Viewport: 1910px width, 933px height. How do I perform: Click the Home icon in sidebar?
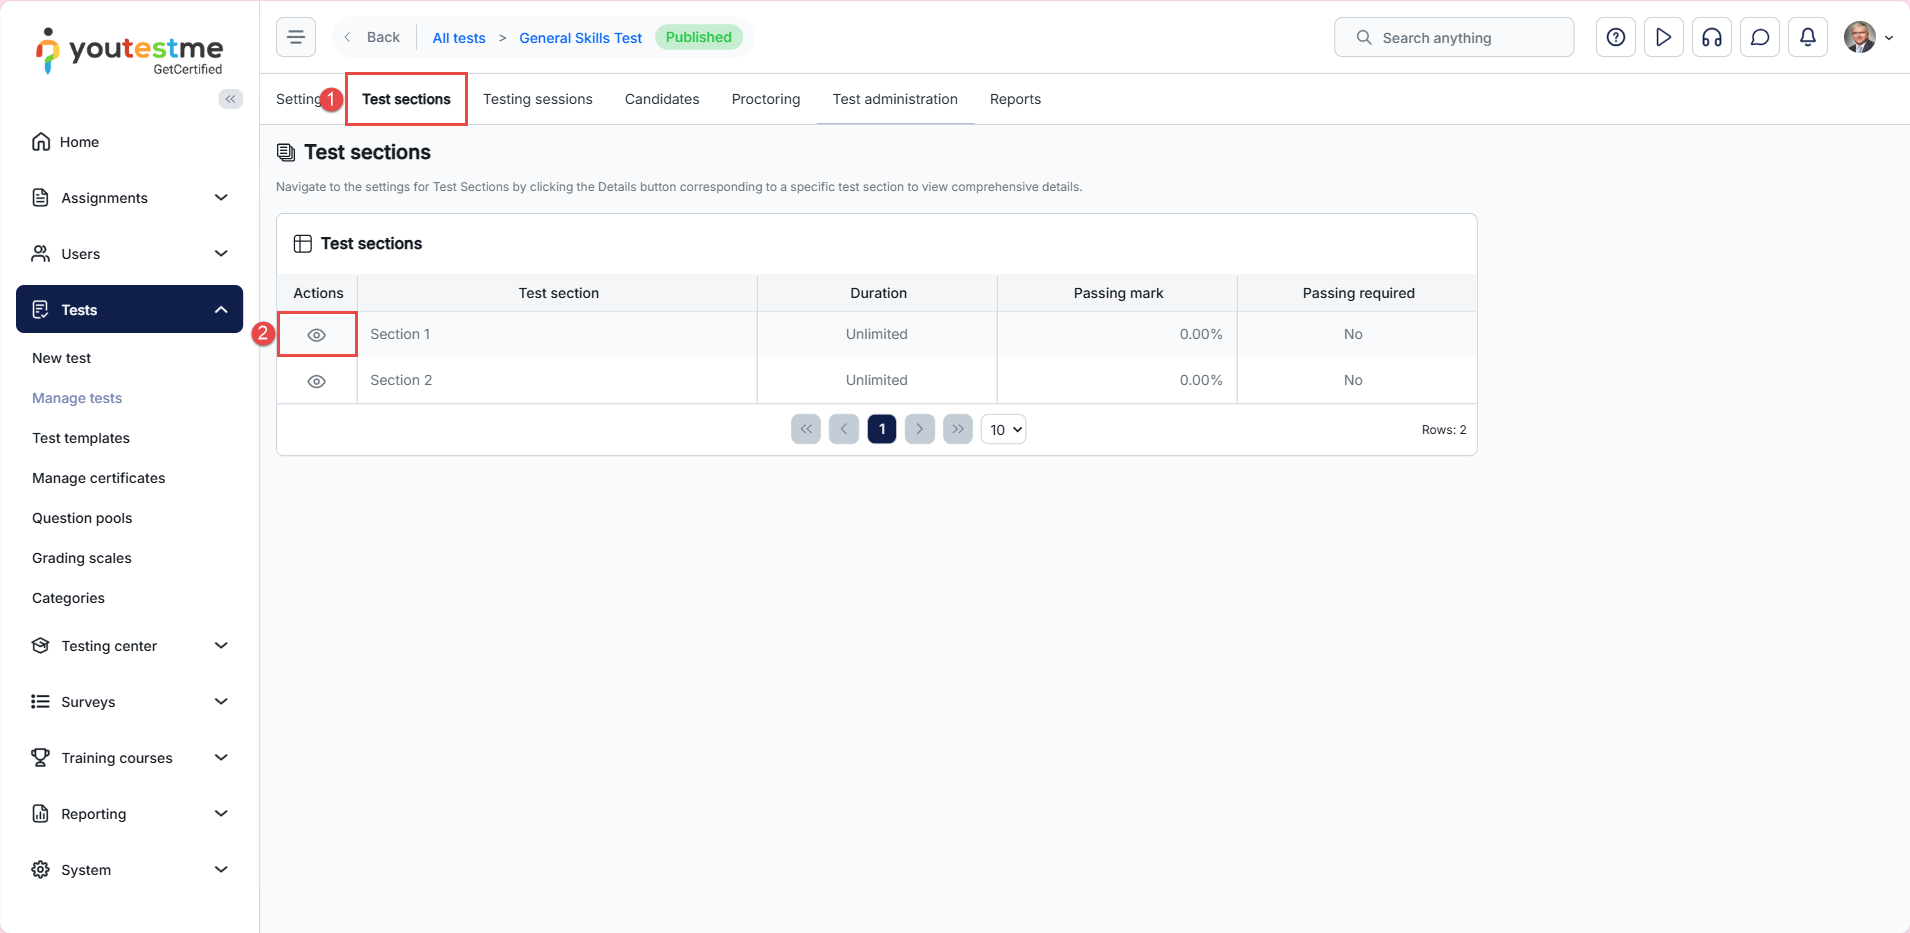(41, 142)
